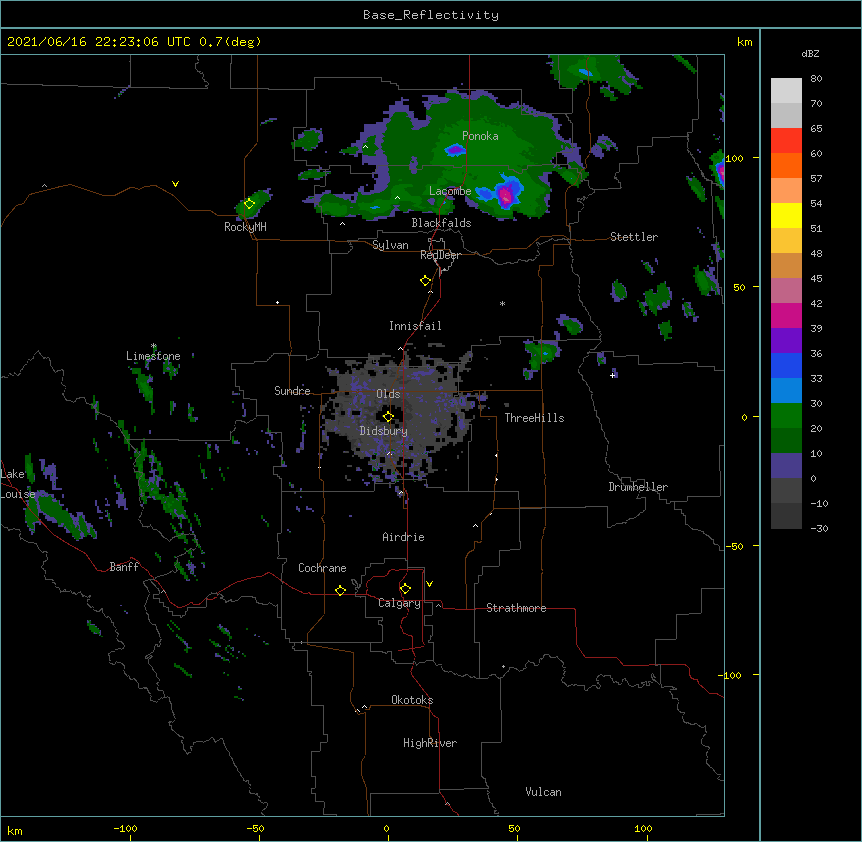862x842 pixels.
Task: Click the white asterisk marker east of Innisfail
Action: point(502,303)
